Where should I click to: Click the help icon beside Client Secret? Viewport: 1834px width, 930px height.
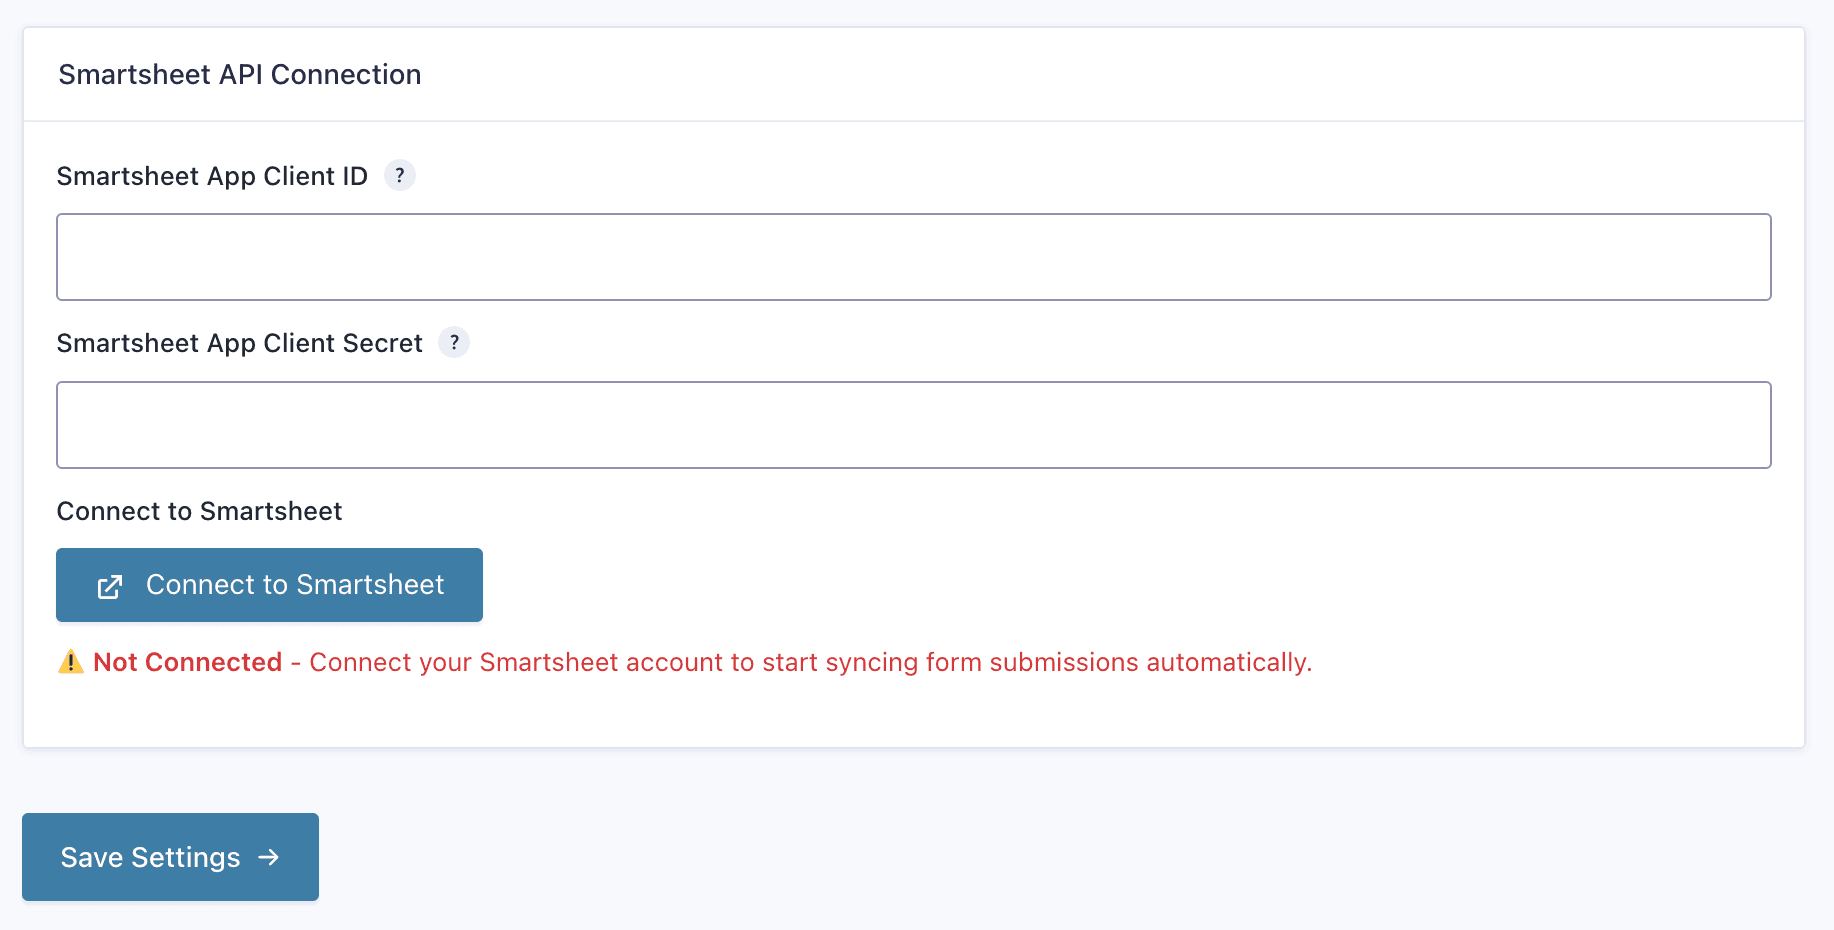(454, 342)
